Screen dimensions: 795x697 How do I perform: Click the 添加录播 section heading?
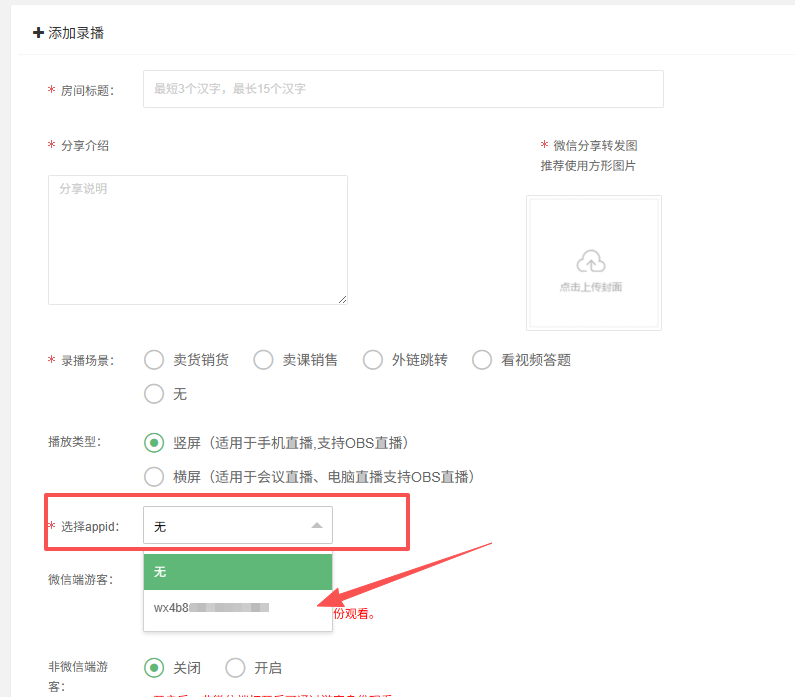point(76,33)
